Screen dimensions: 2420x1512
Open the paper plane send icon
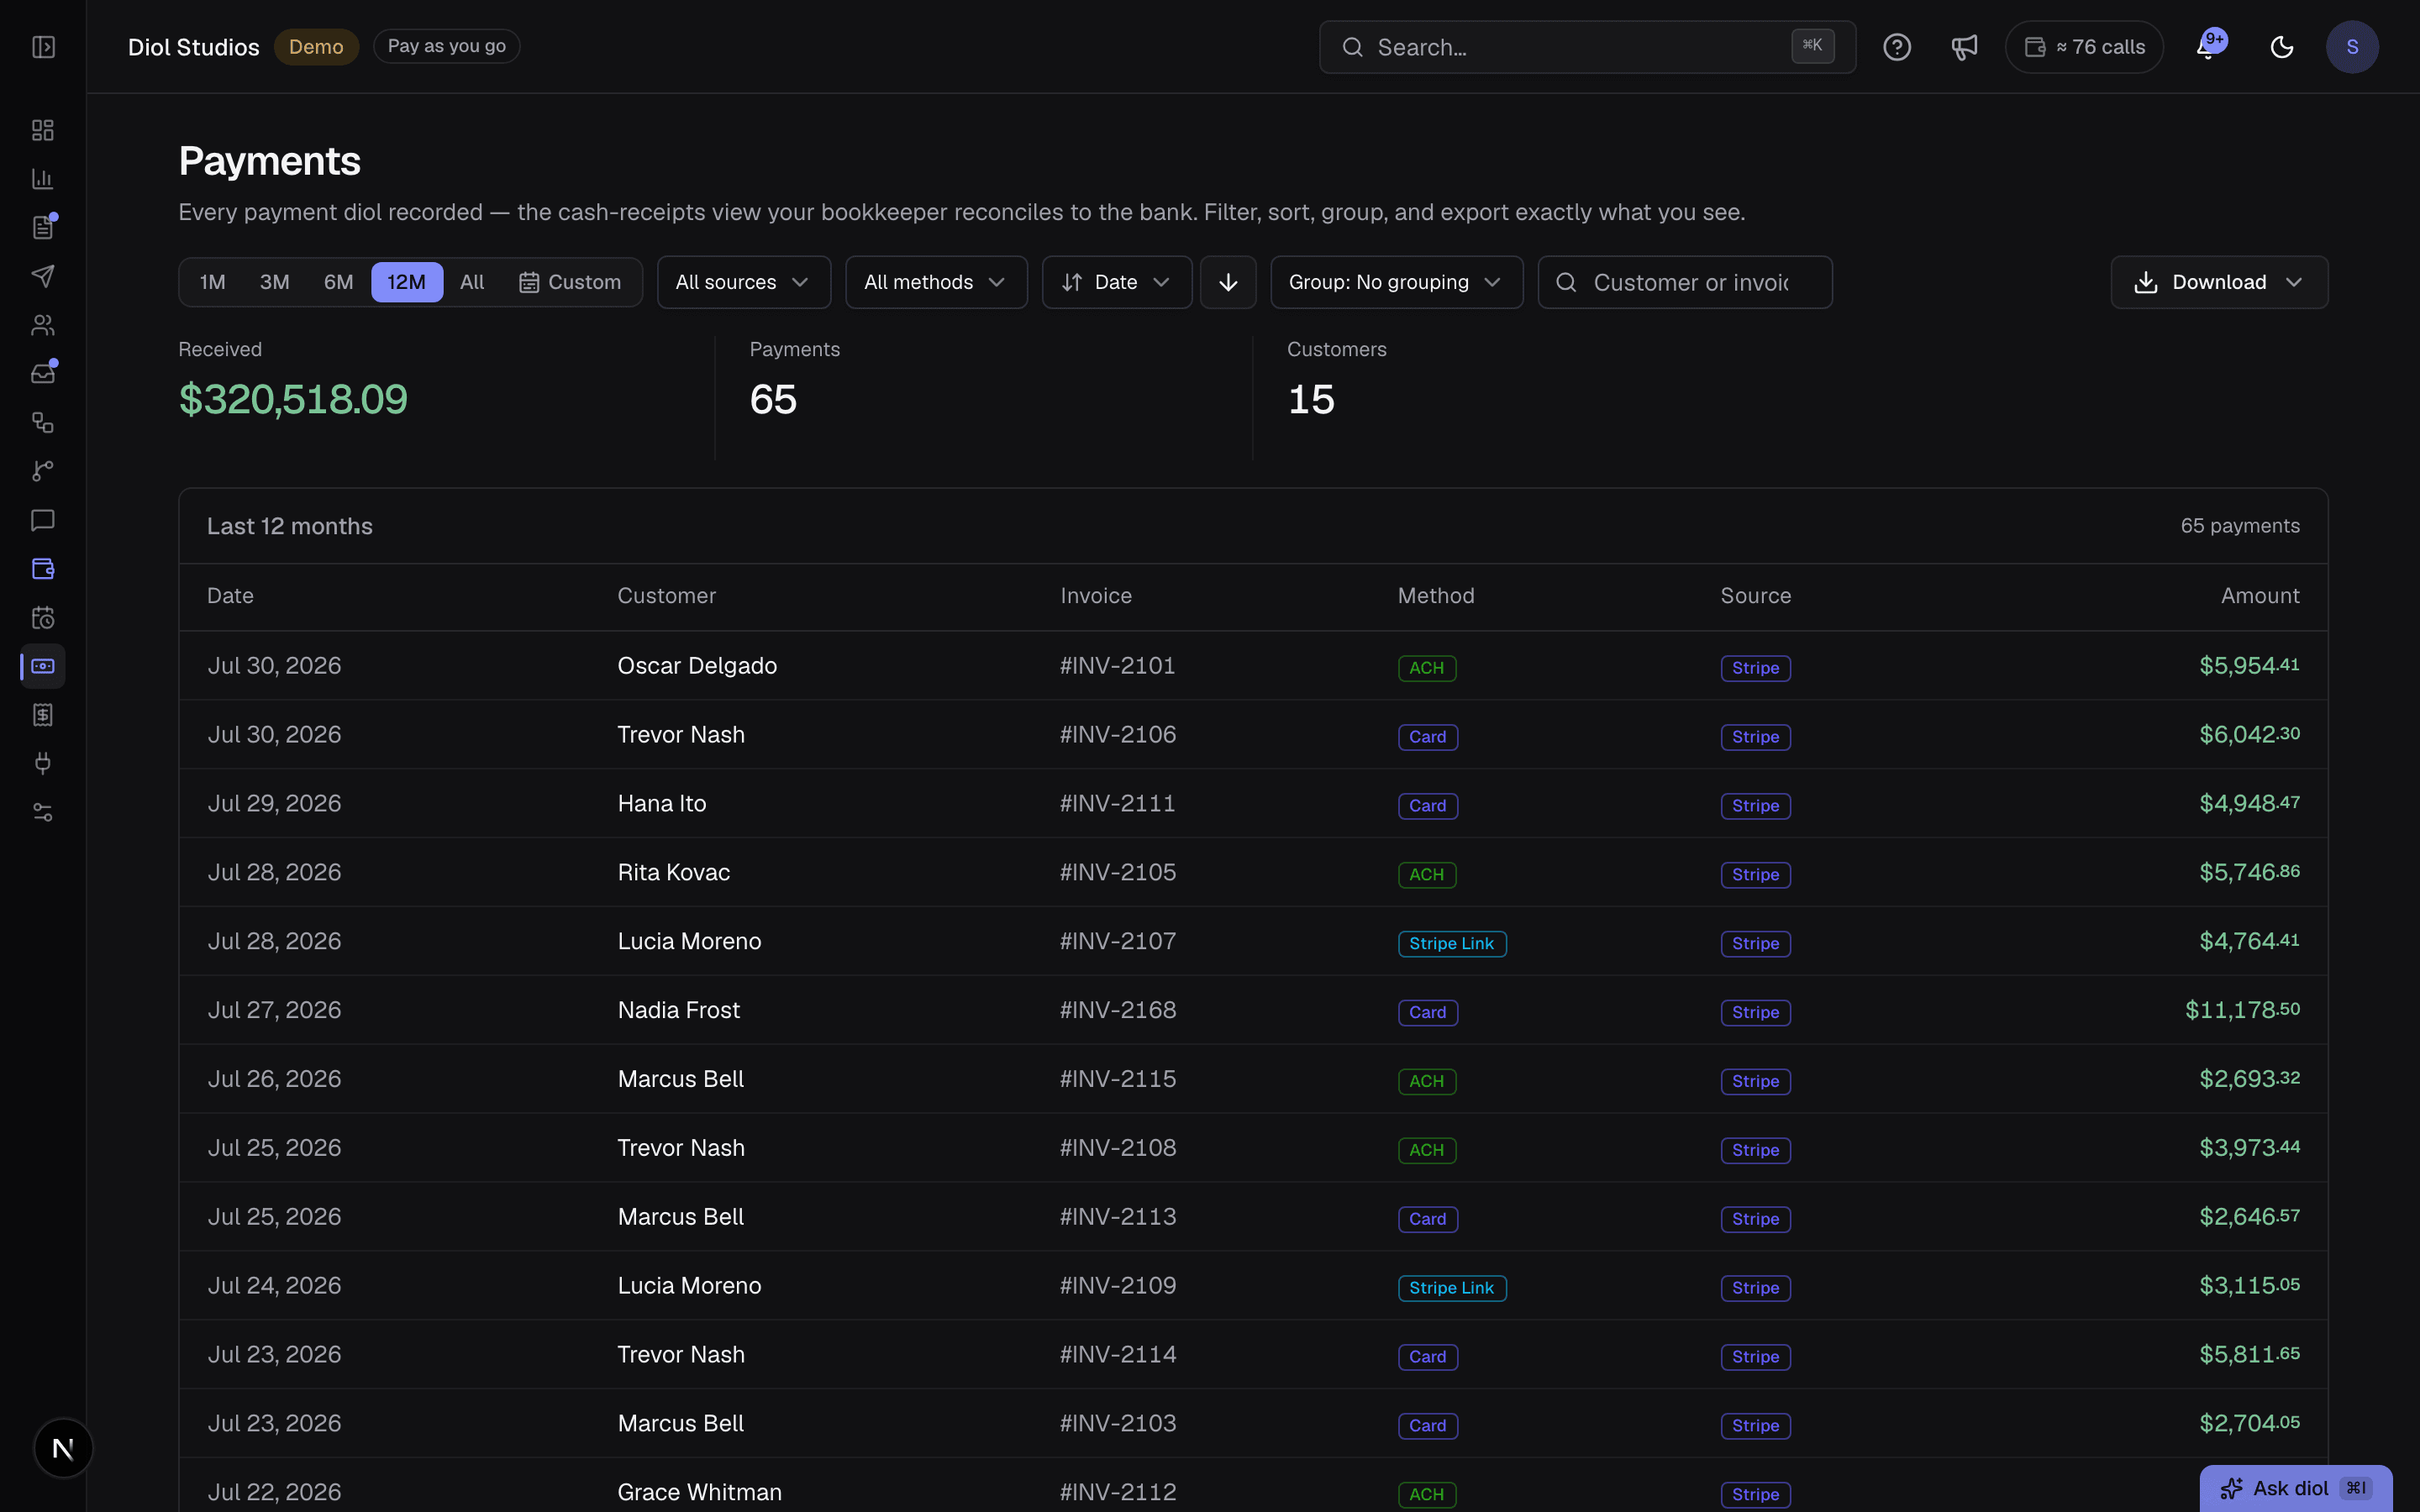coord(43,276)
